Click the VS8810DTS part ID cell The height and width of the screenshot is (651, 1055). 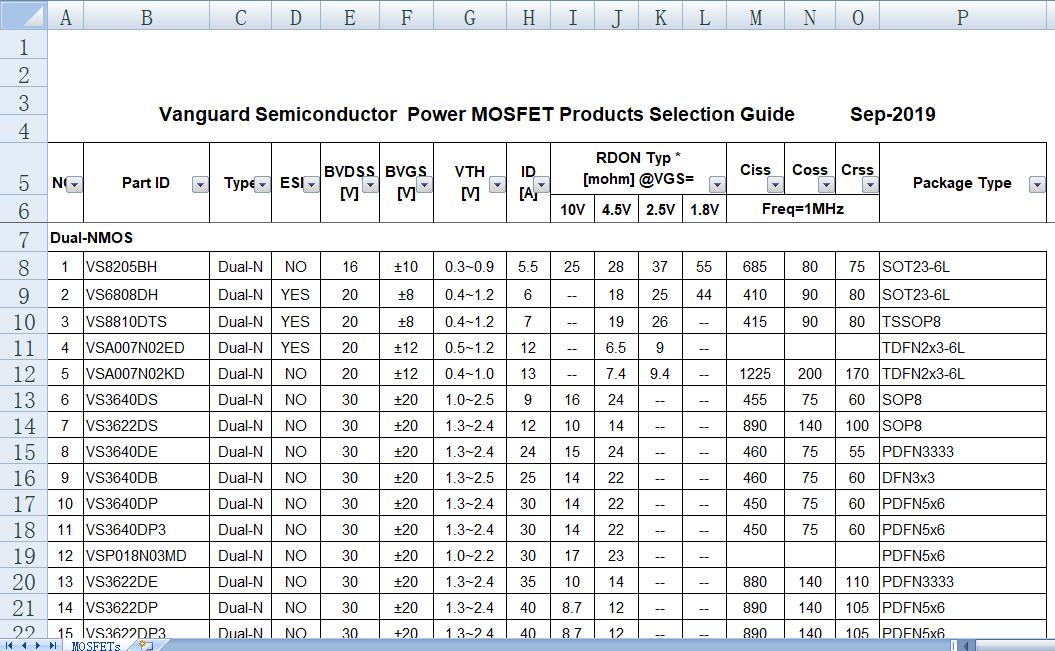[x=147, y=321]
